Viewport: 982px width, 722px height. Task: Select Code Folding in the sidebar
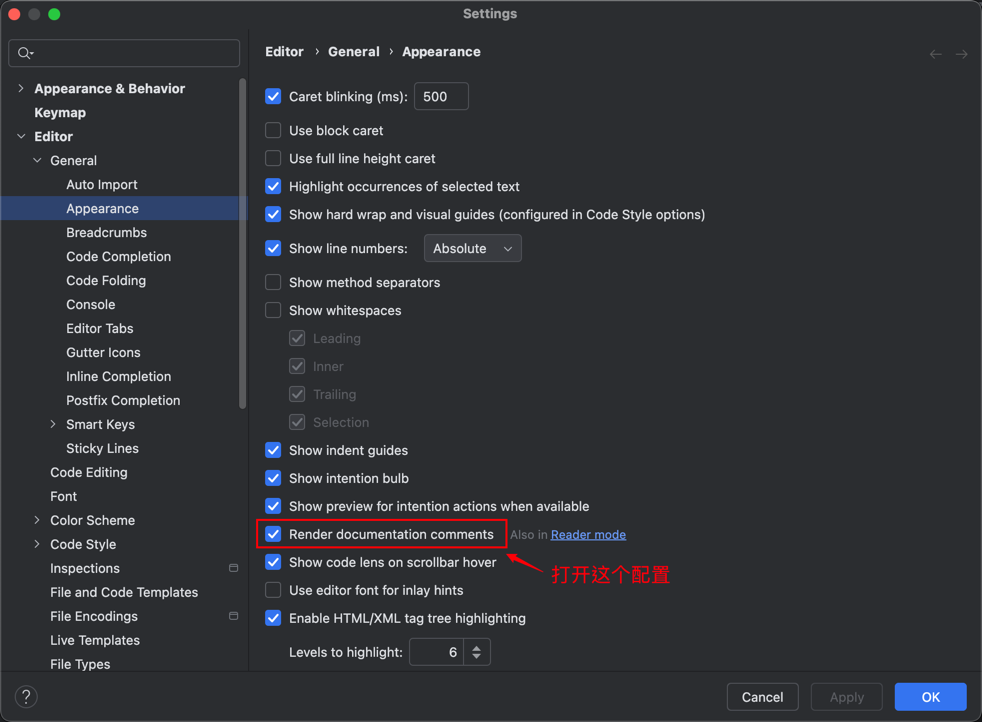tap(106, 281)
